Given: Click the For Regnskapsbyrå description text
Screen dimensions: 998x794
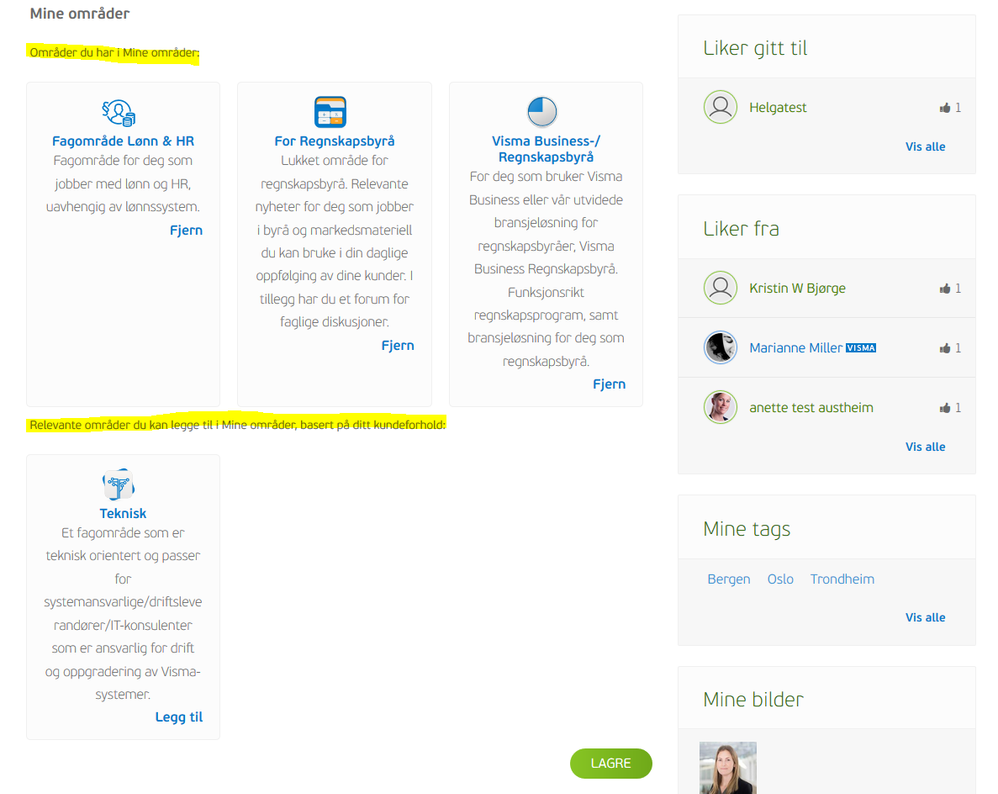Looking at the screenshot, I should [334, 241].
